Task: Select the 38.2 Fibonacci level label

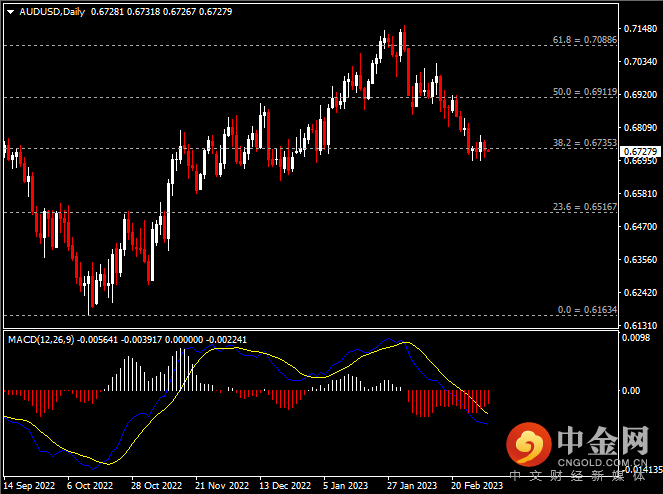Action: click(583, 143)
